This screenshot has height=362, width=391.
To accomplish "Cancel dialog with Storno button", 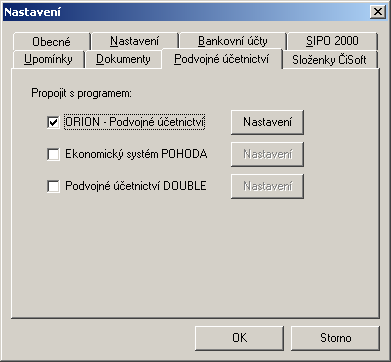I will click(336, 338).
